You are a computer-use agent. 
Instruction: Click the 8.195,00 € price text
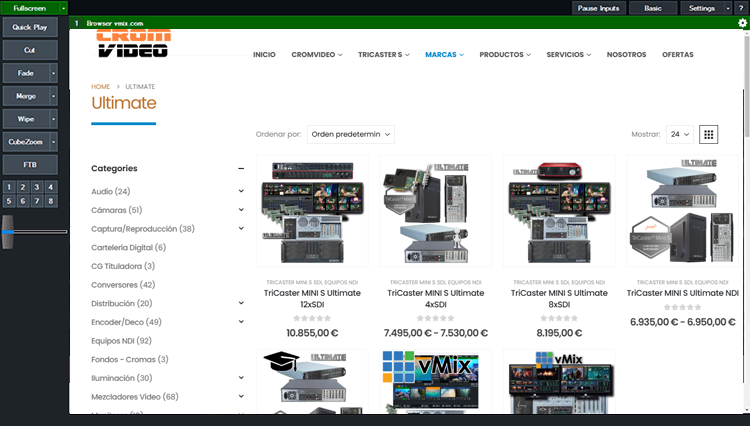tap(559, 333)
